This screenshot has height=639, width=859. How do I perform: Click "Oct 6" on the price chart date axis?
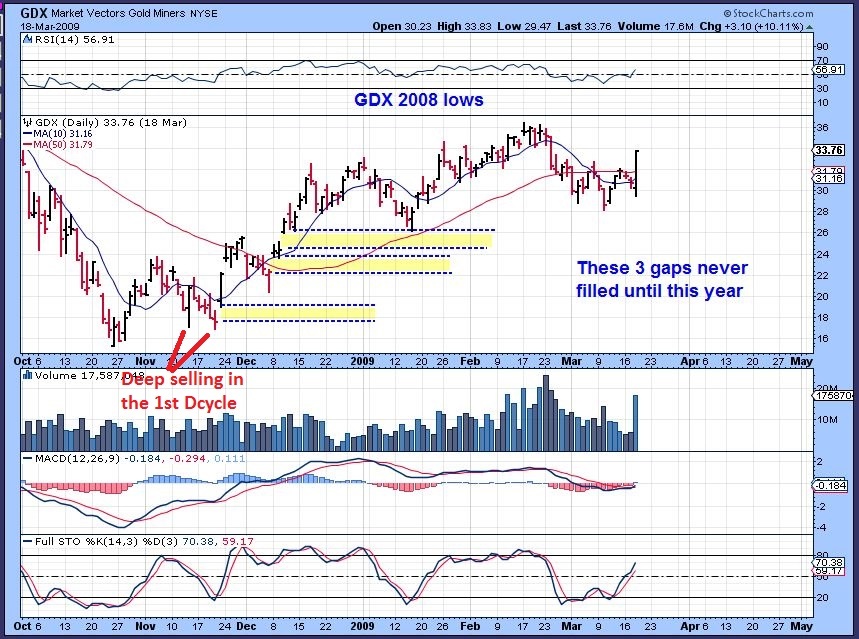[x=28, y=361]
